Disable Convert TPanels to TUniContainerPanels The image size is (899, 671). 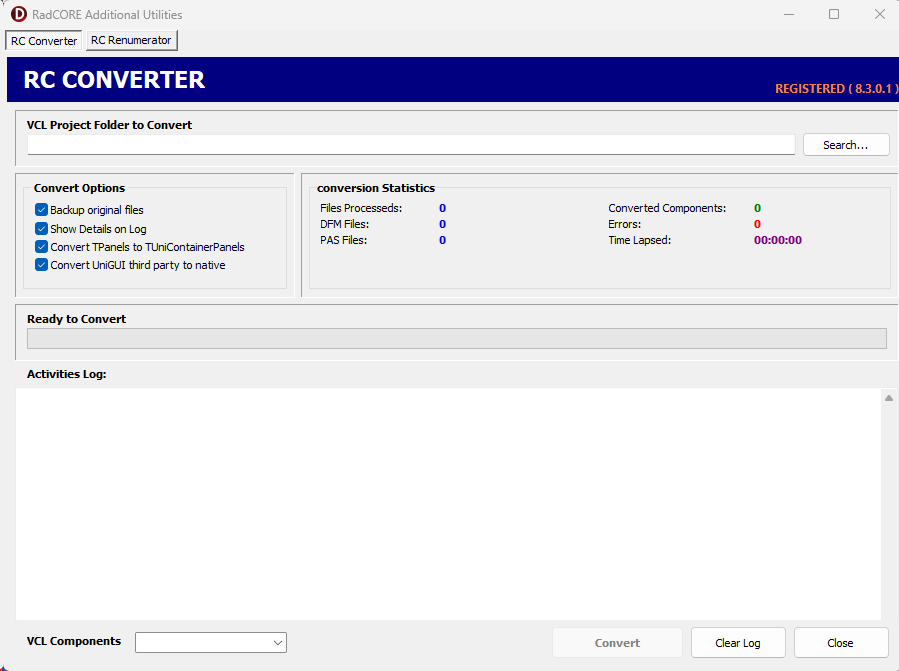[x=42, y=247]
